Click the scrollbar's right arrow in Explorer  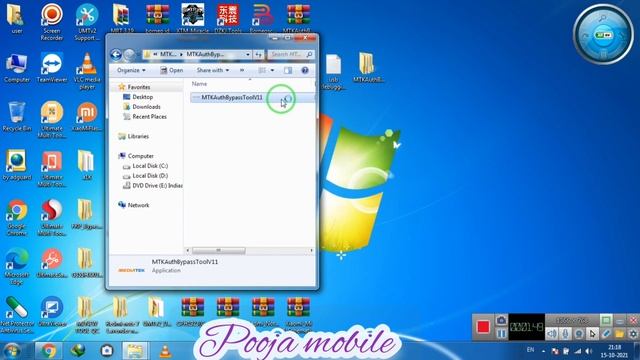[x=311, y=250]
